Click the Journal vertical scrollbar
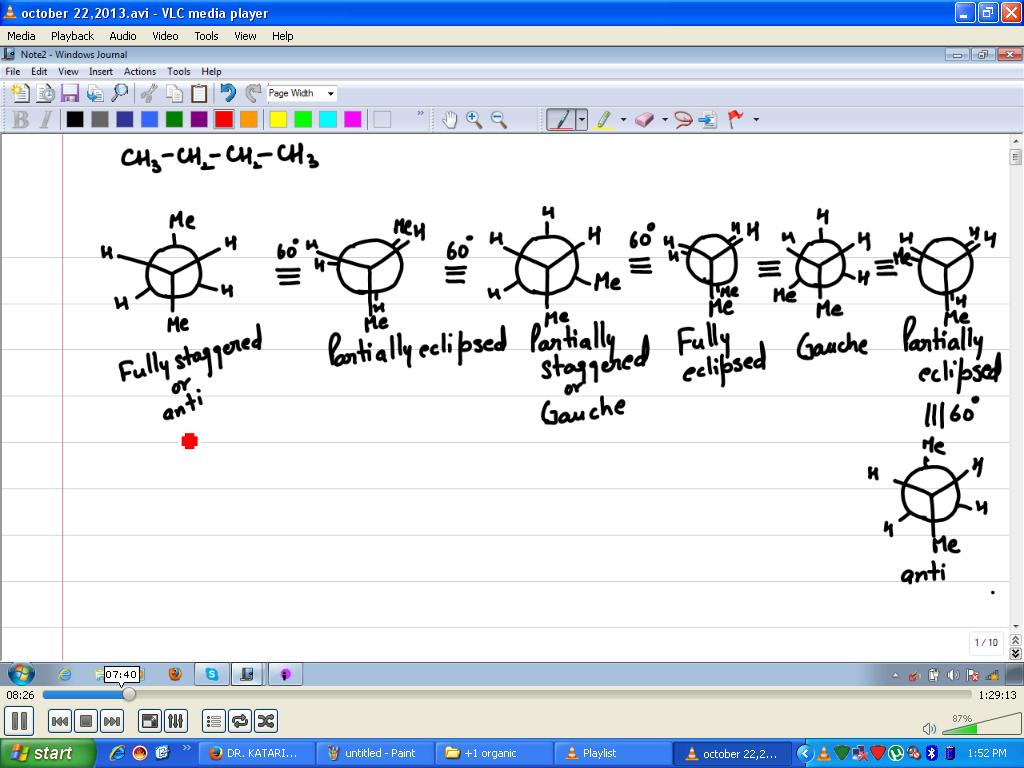This screenshot has height=768, width=1024. pyautogui.click(x=1015, y=383)
